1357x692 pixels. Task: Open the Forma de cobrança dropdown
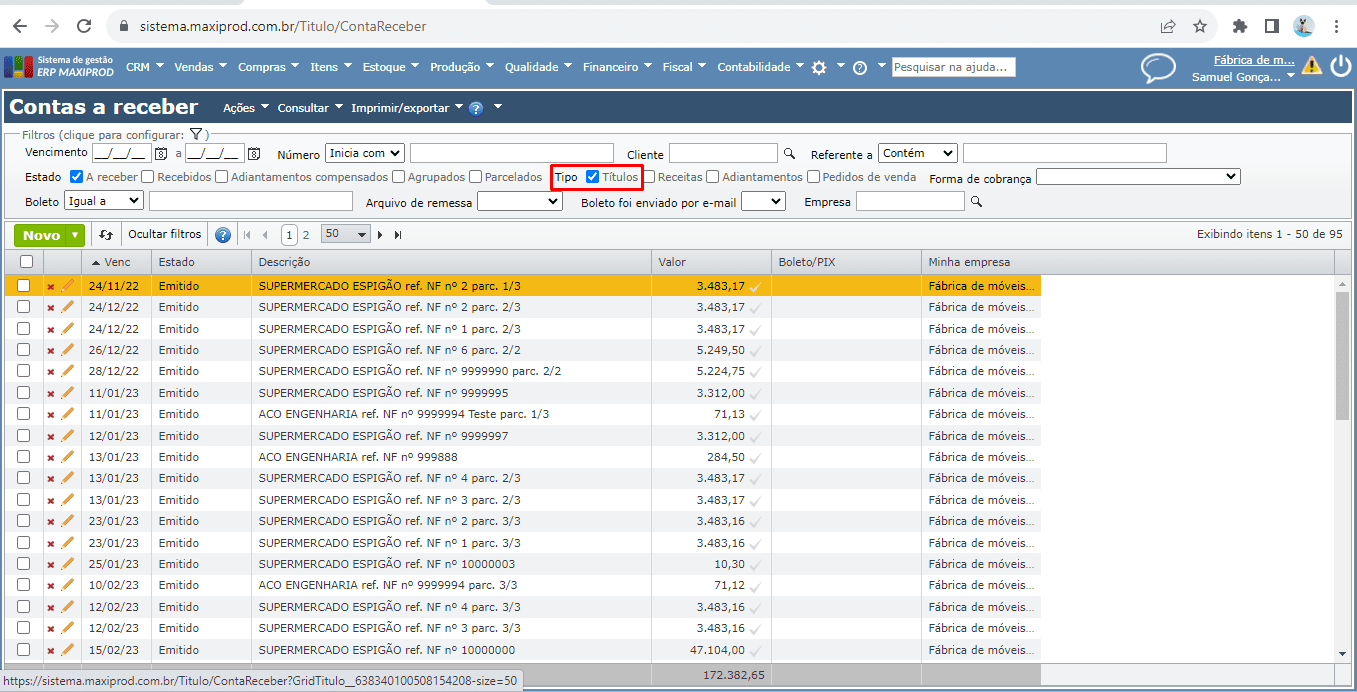(1138, 177)
